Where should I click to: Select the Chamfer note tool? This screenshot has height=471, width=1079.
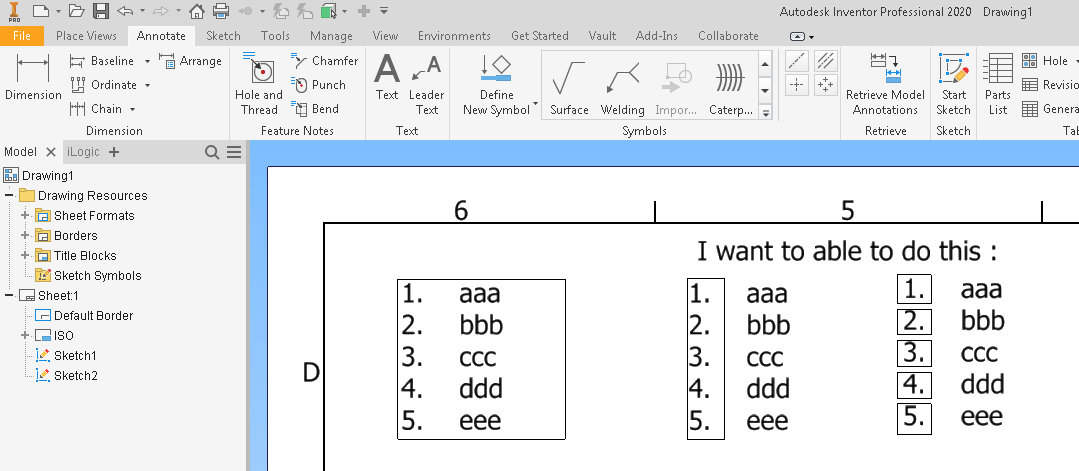(x=324, y=61)
